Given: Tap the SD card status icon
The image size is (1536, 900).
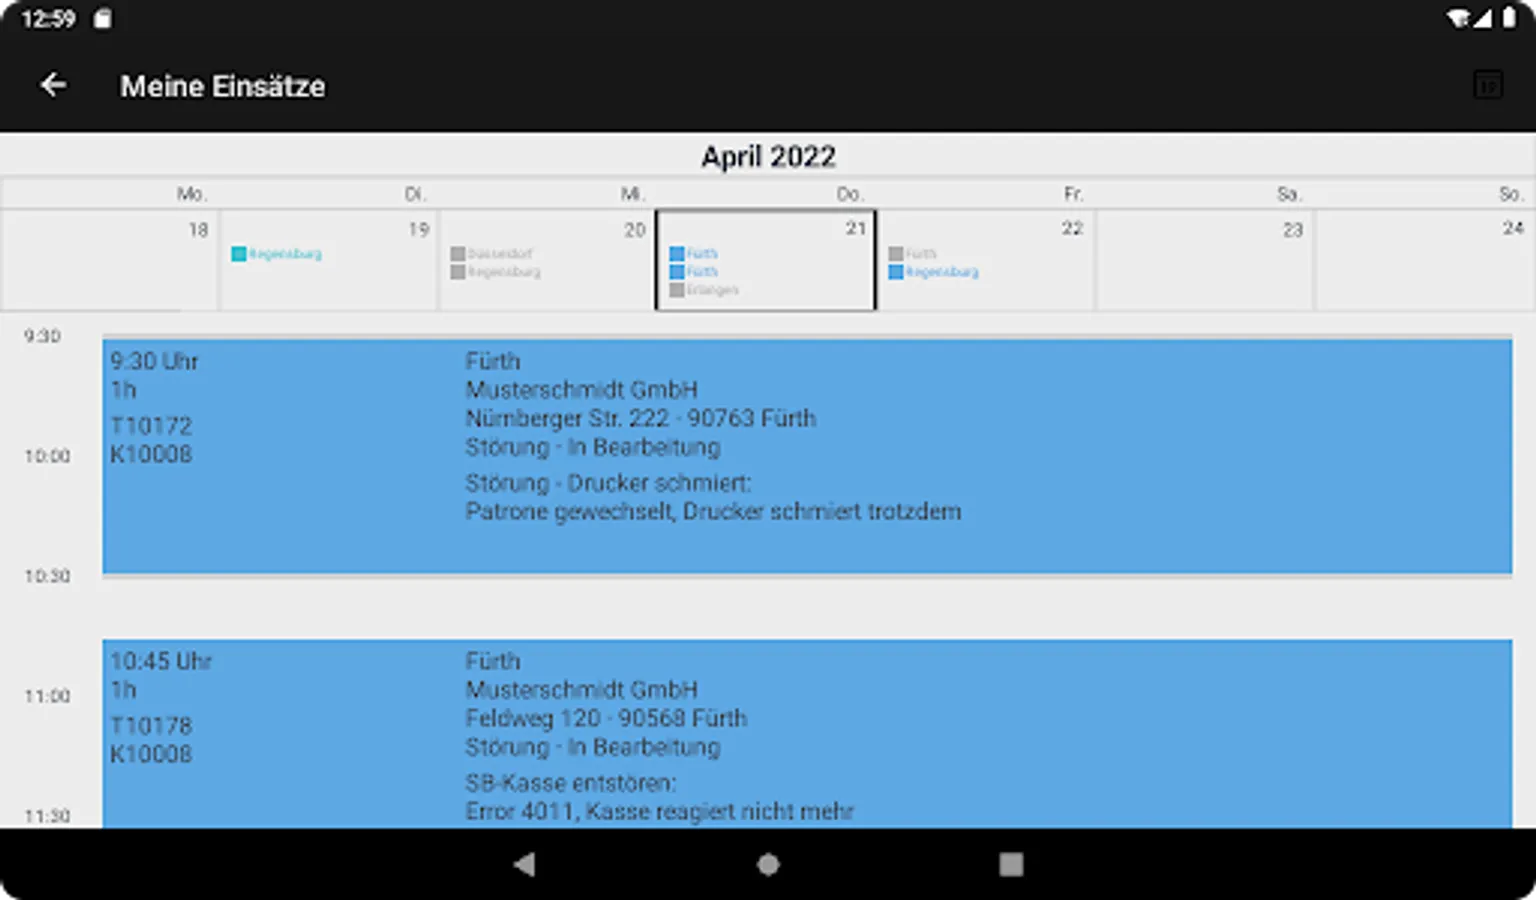Looking at the screenshot, I should click(103, 18).
